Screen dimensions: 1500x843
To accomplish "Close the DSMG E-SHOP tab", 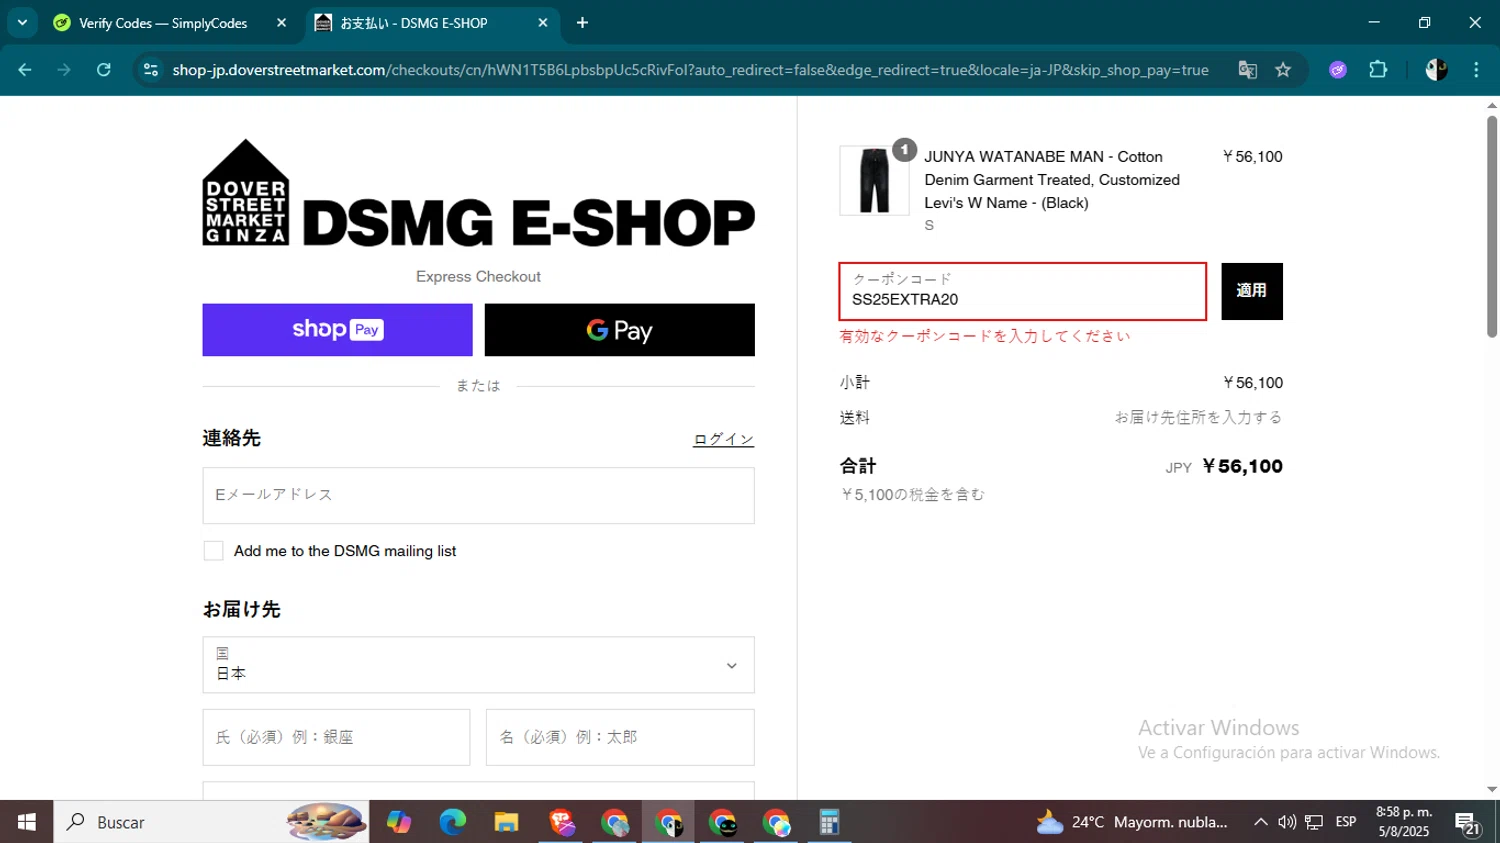I will [543, 23].
